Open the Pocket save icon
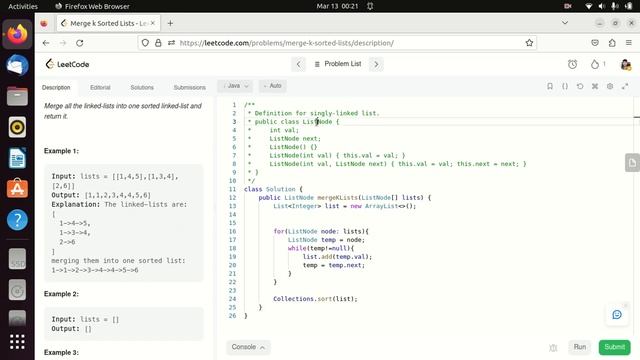Screen dimensions: 640x360 click(x=595, y=43)
